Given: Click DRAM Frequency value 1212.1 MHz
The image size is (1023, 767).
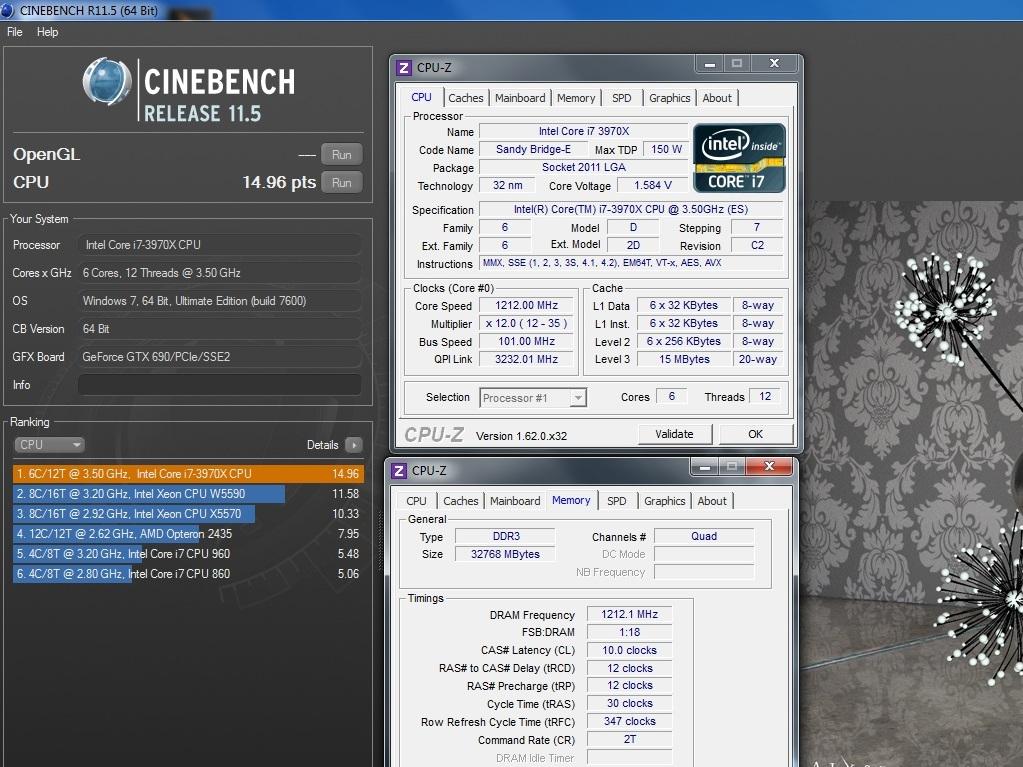Looking at the screenshot, I should pyautogui.click(x=630, y=614).
